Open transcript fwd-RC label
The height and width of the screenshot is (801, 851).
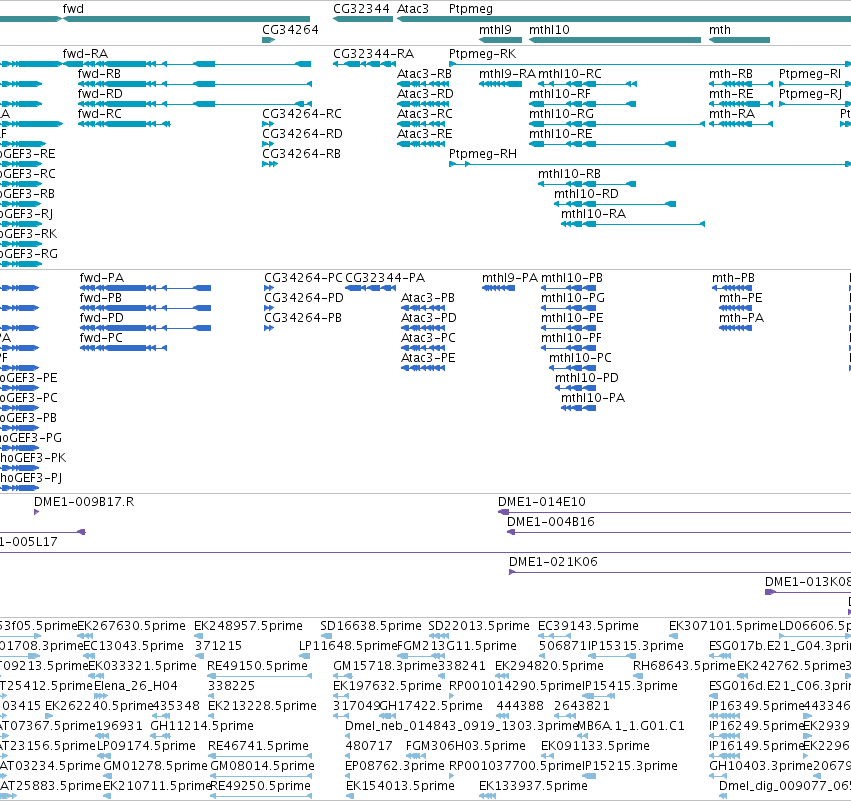pos(99,114)
